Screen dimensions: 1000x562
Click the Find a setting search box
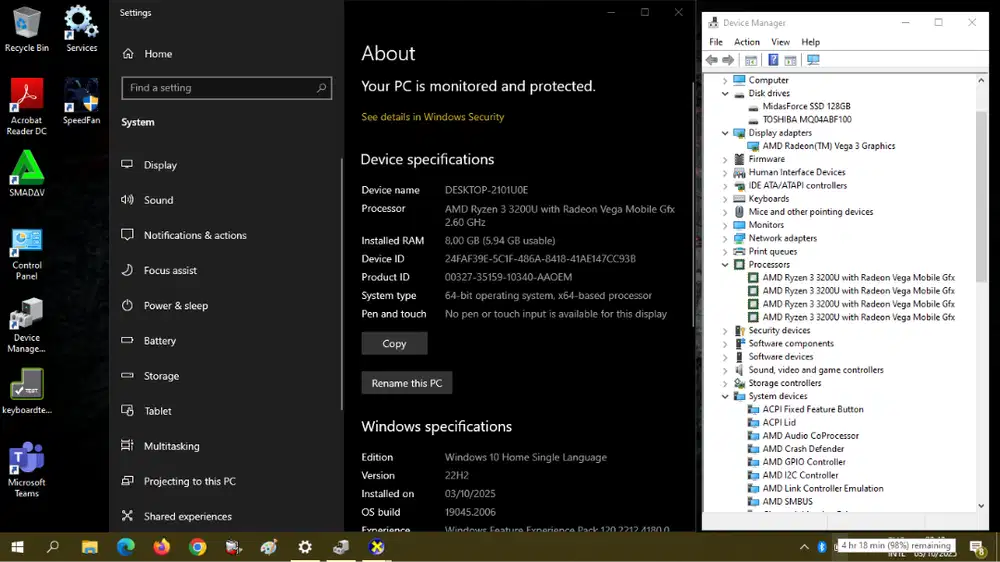click(x=225, y=88)
